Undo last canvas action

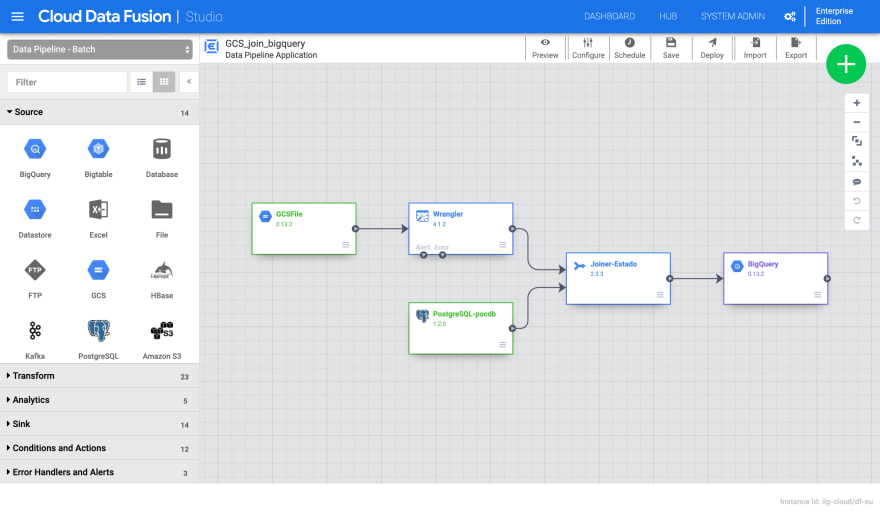pyautogui.click(x=856, y=201)
